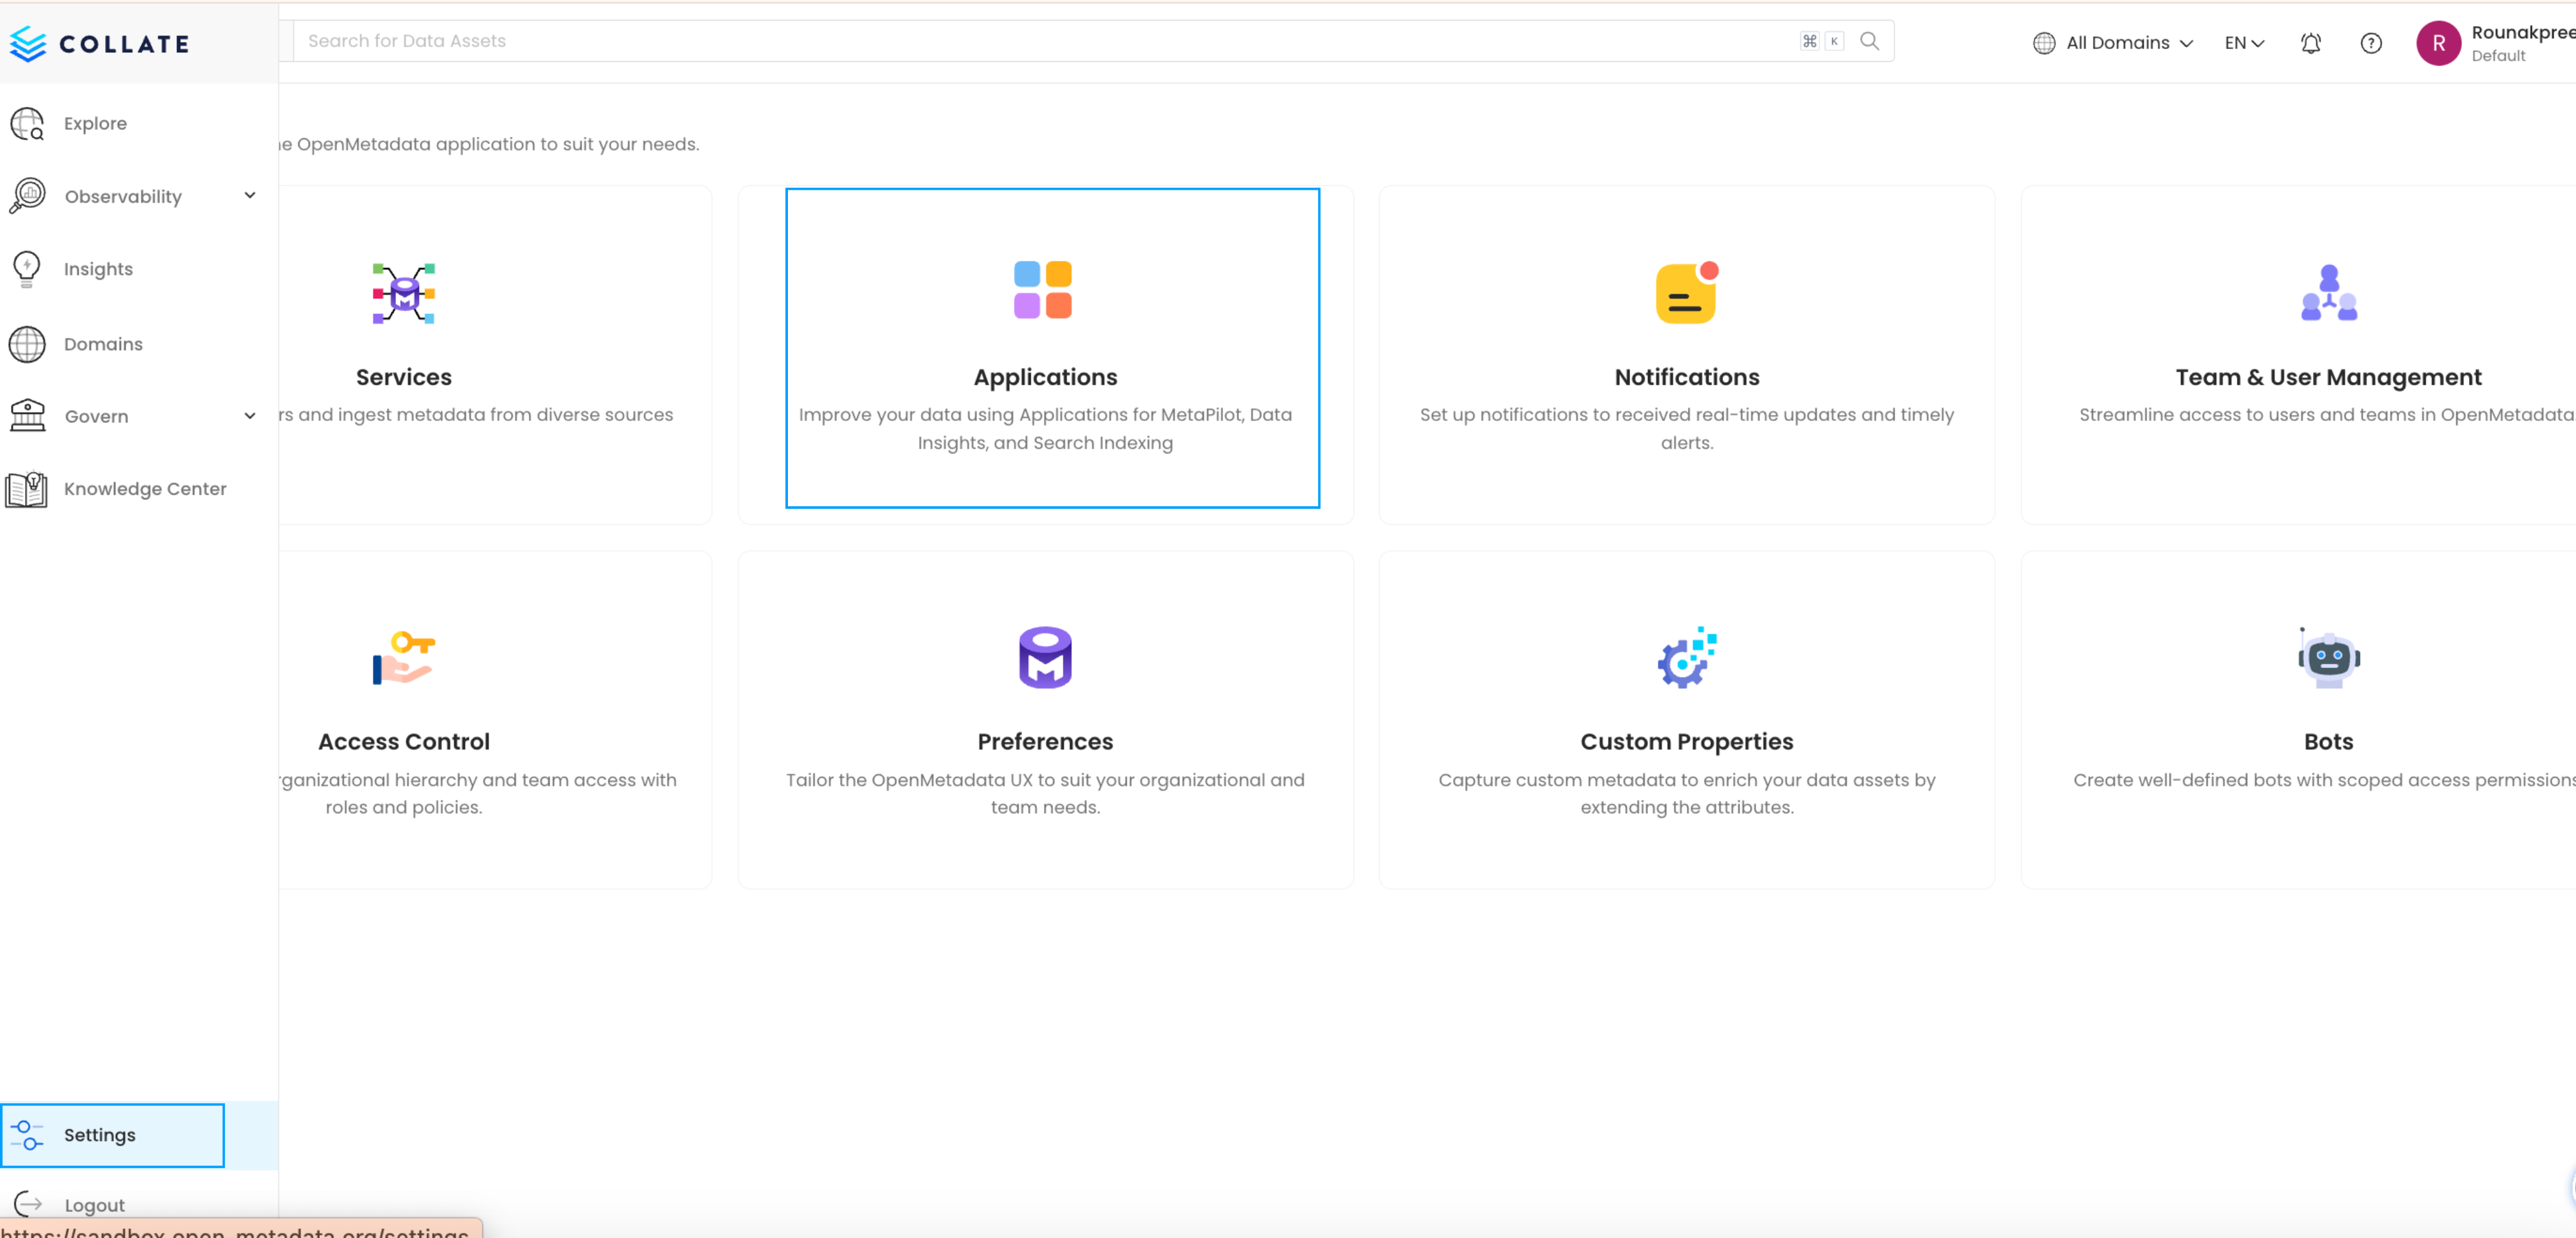Open the All Domains dropdown
2576x1238 pixels.
pos(2112,42)
